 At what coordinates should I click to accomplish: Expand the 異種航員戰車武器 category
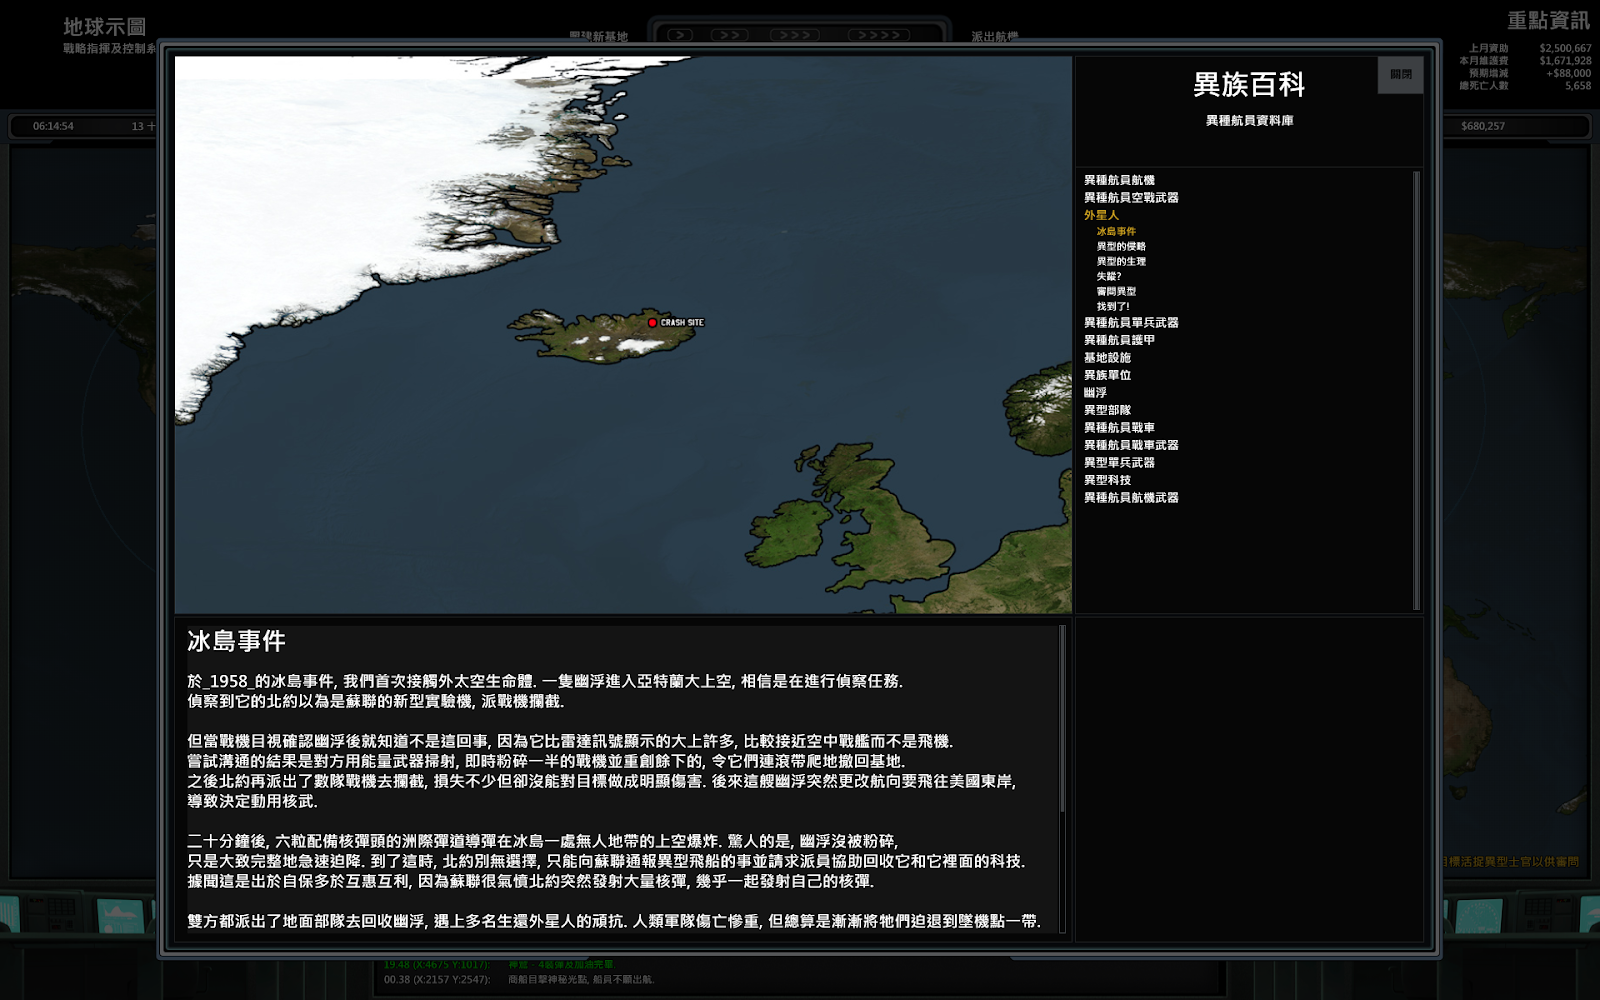click(1131, 445)
